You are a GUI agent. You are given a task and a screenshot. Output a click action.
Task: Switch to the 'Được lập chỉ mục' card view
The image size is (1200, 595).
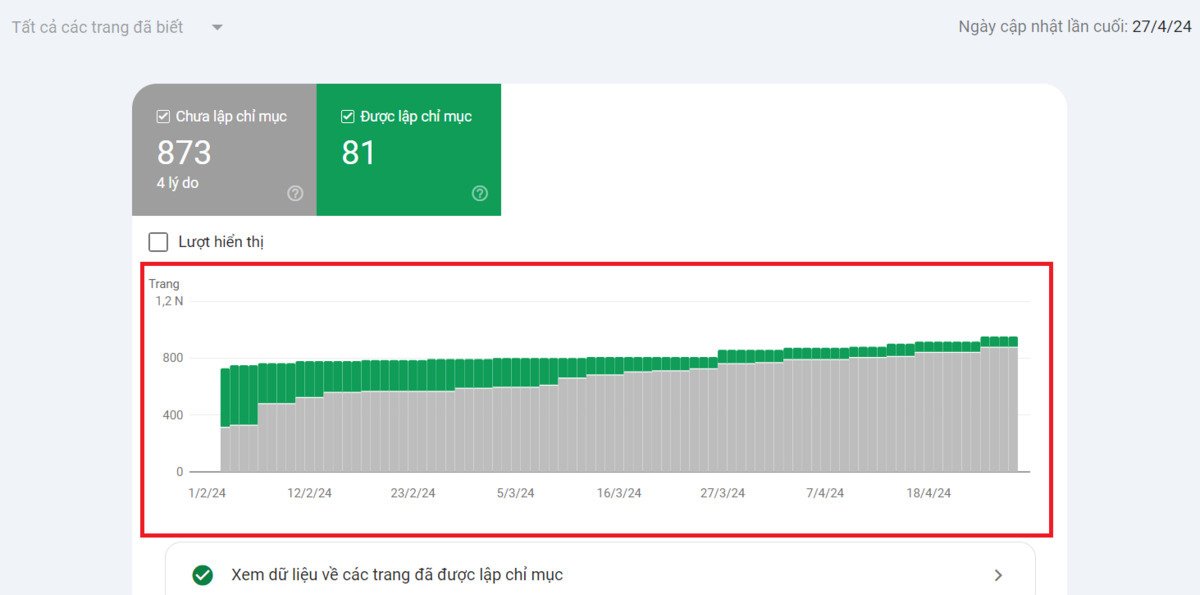(408, 150)
